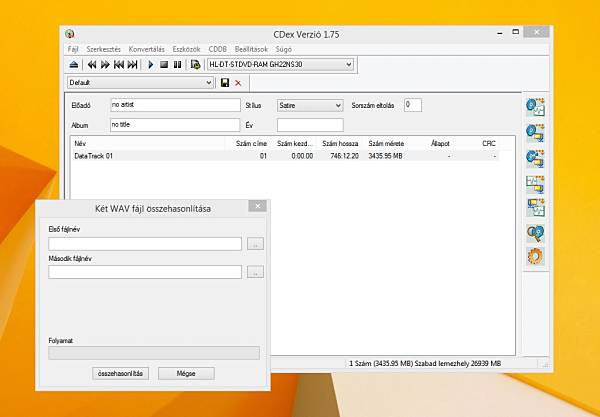
Task: Click the Második fájlnév input field
Action: pyautogui.click(x=145, y=272)
